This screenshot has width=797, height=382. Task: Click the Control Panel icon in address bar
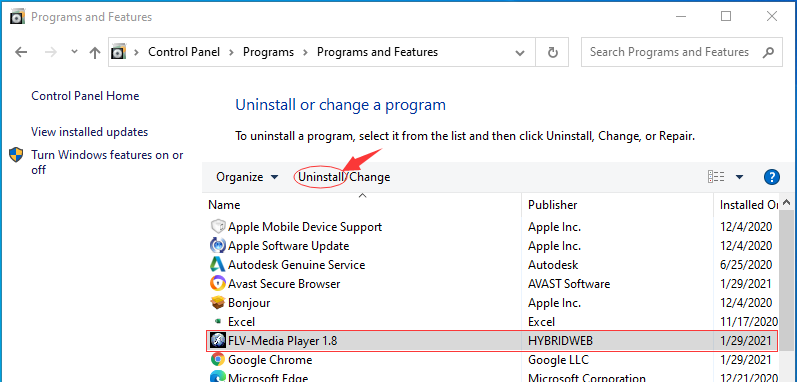point(118,52)
